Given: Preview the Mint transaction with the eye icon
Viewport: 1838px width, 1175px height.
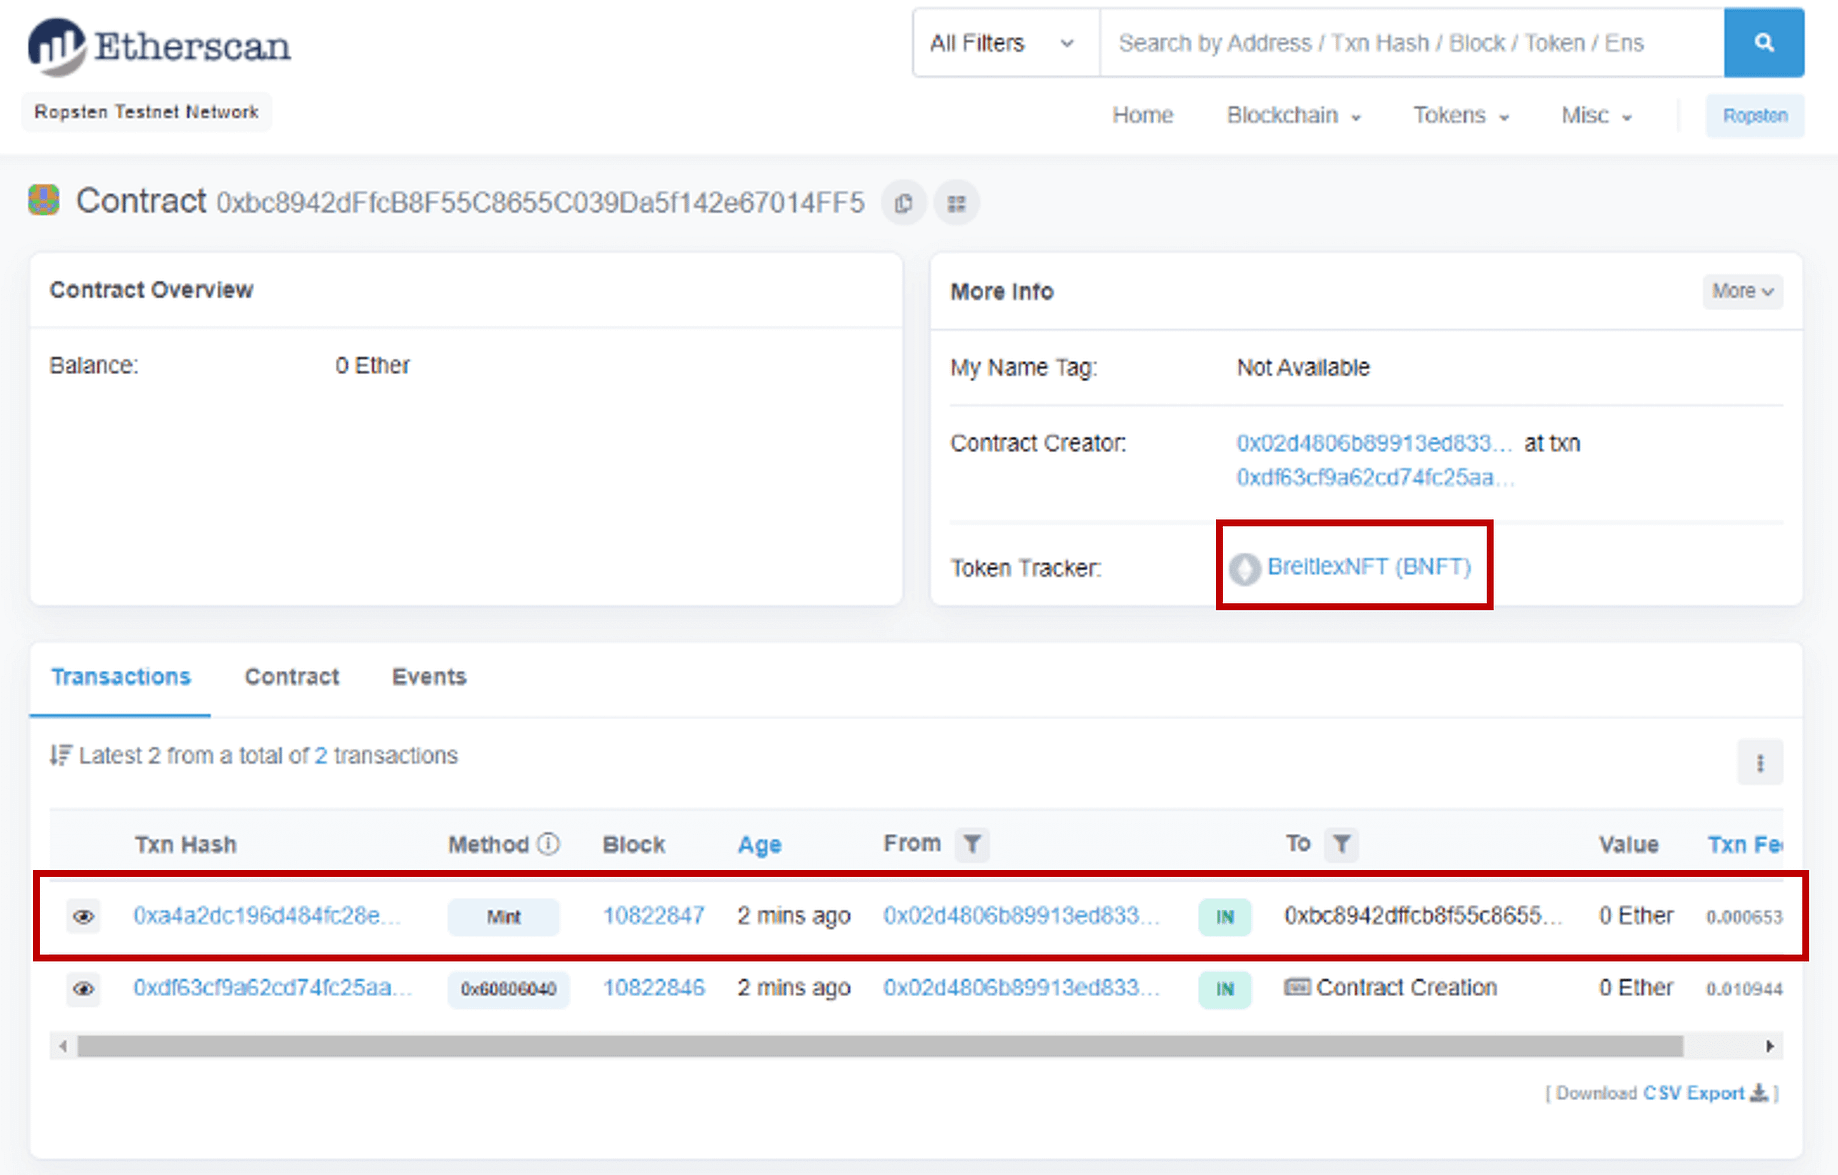Looking at the screenshot, I should click(84, 916).
